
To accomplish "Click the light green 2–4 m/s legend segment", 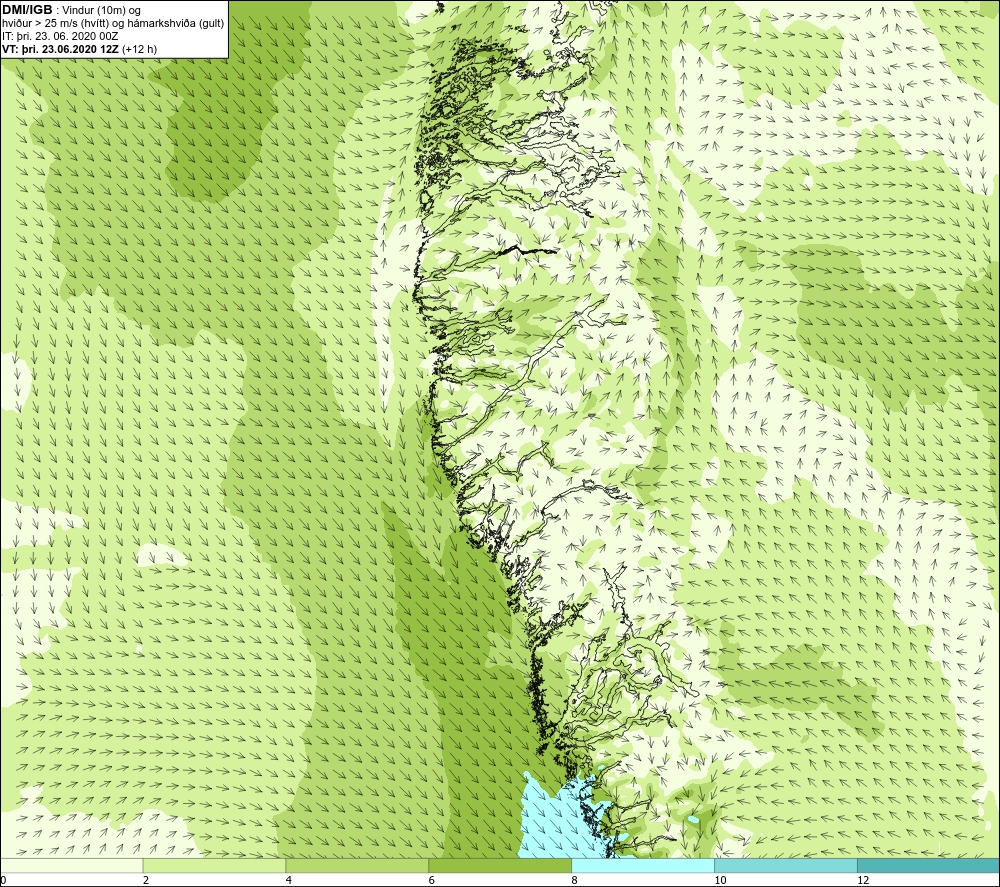I will tap(214, 865).
